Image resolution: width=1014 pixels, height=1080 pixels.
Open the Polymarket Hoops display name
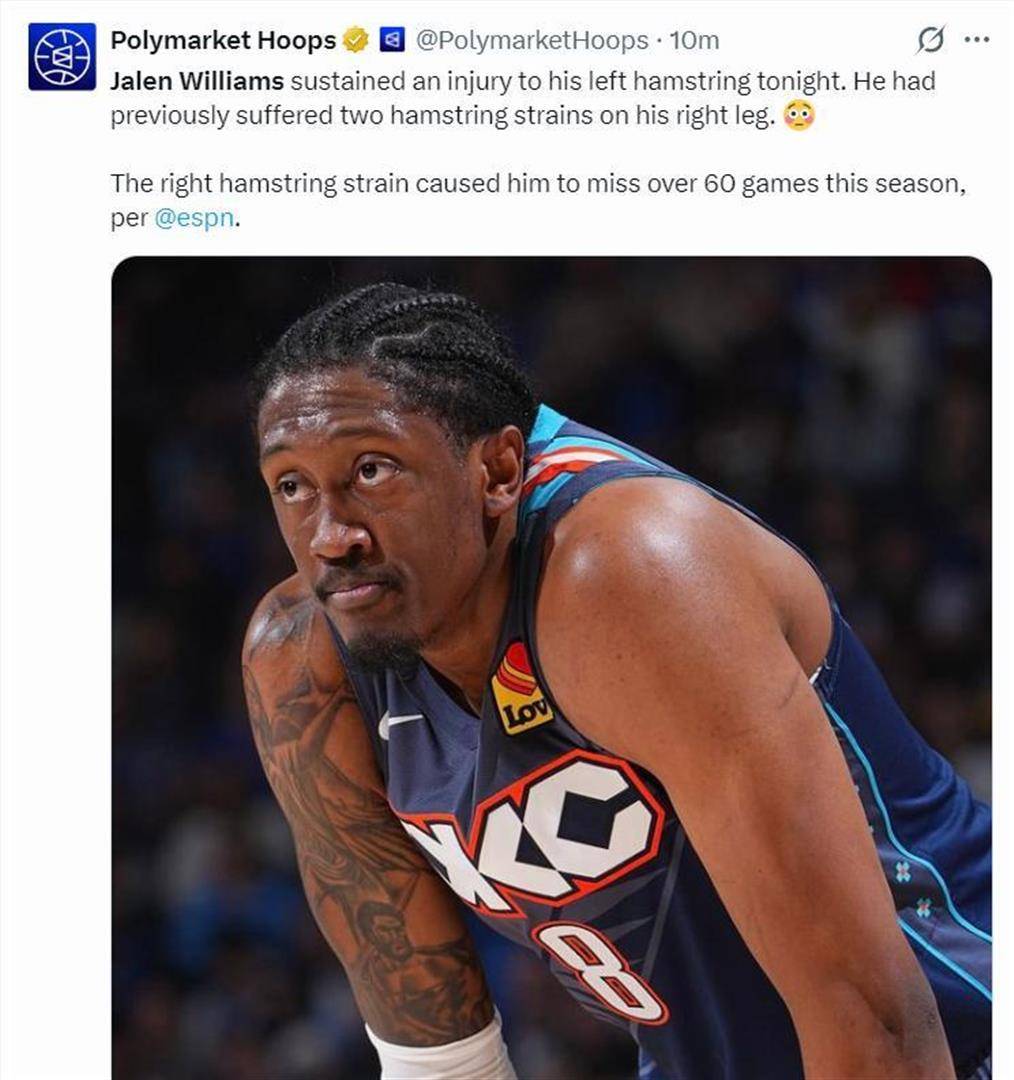point(223,41)
